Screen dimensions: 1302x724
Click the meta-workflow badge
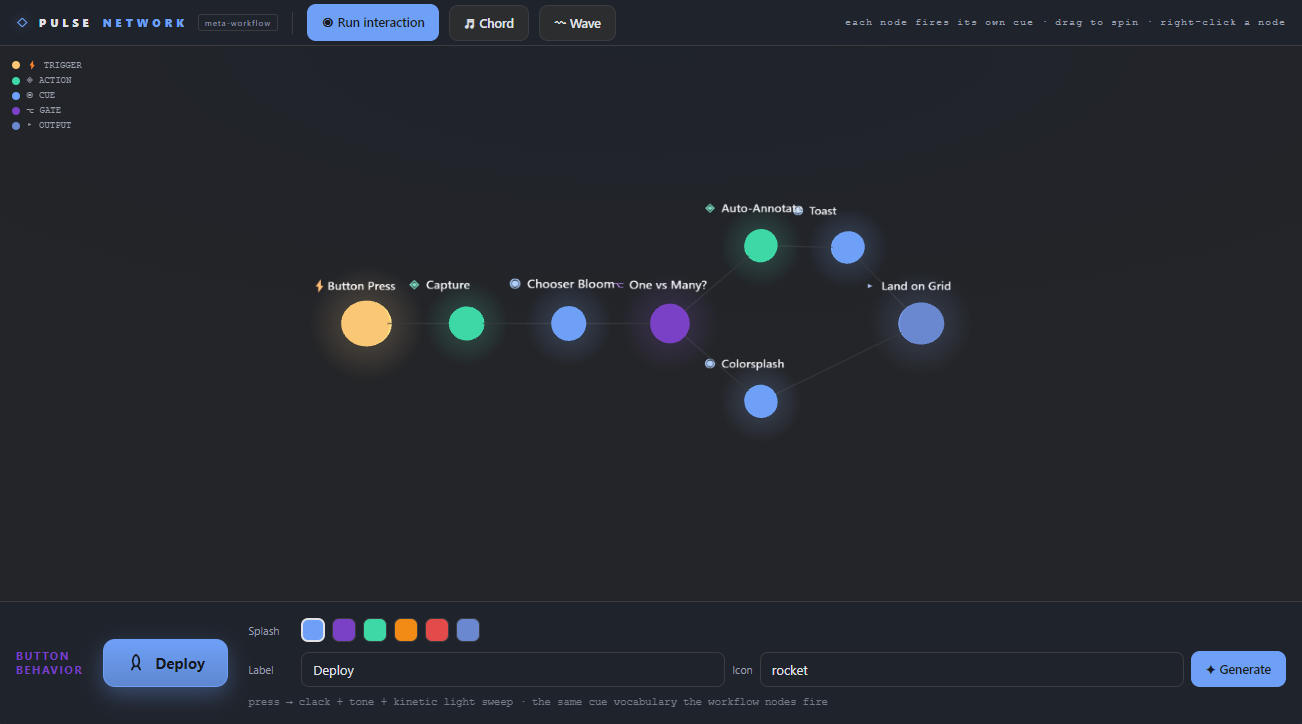[238, 23]
